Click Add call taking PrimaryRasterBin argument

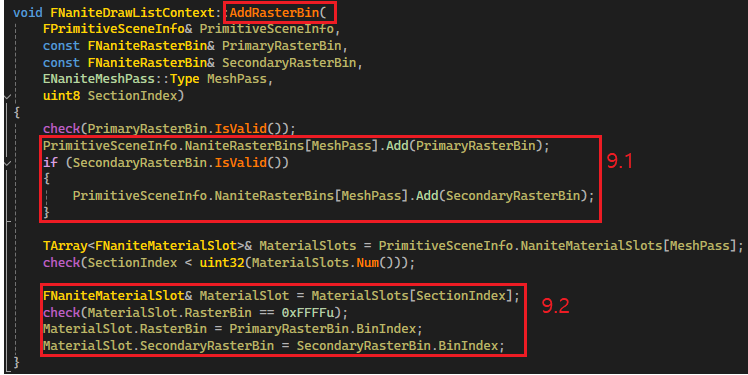[397, 146]
